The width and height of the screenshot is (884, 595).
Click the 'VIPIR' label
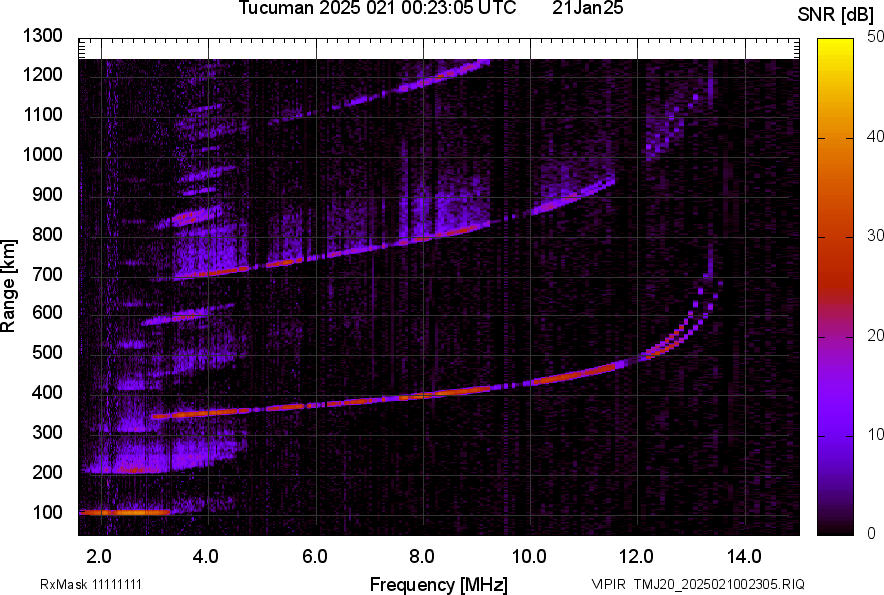click(608, 584)
